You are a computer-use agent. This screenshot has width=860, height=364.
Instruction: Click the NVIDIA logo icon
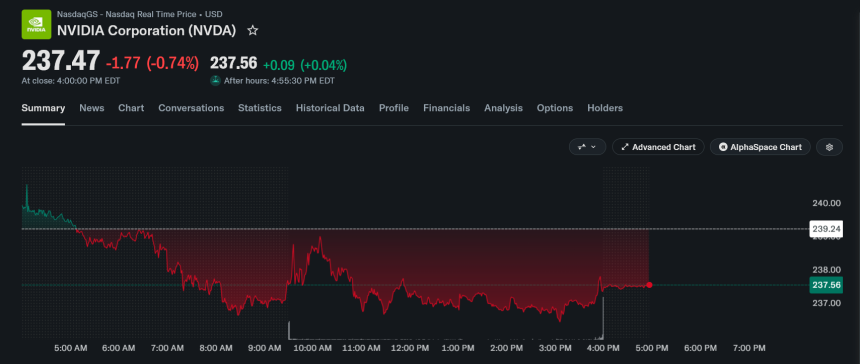coord(36,25)
